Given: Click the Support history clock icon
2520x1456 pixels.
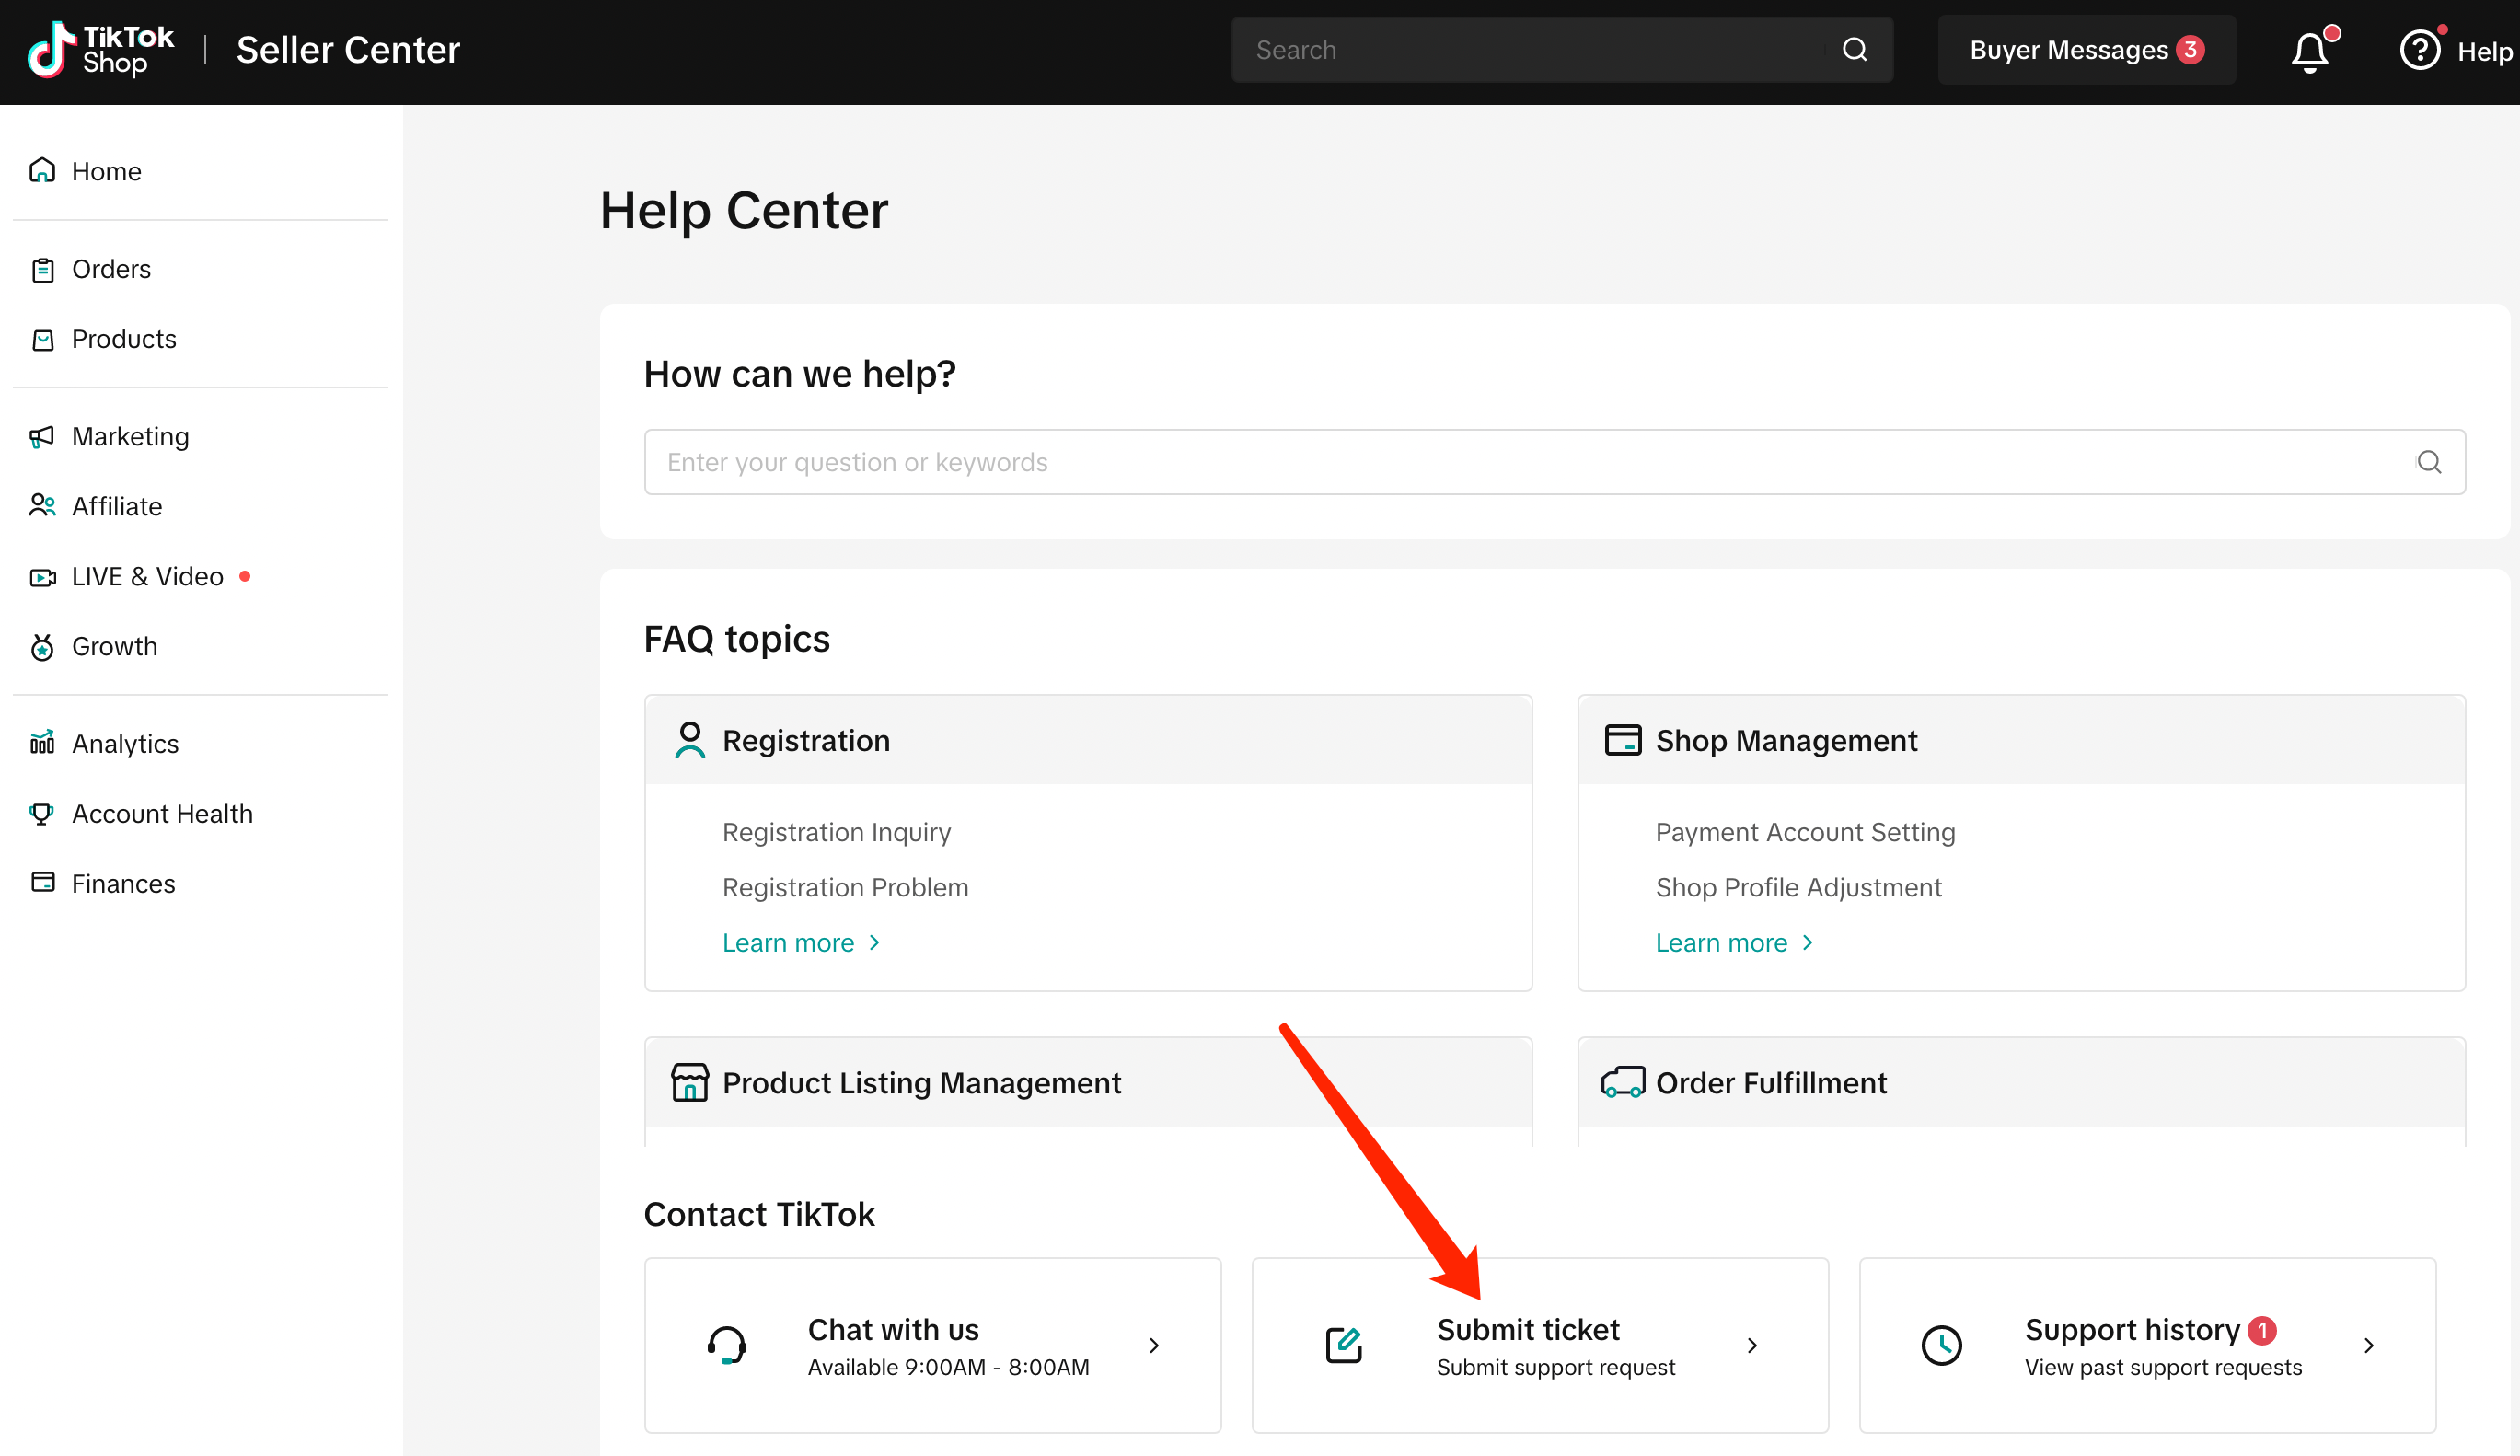Looking at the screenshot, I should coord(1941,1345).
